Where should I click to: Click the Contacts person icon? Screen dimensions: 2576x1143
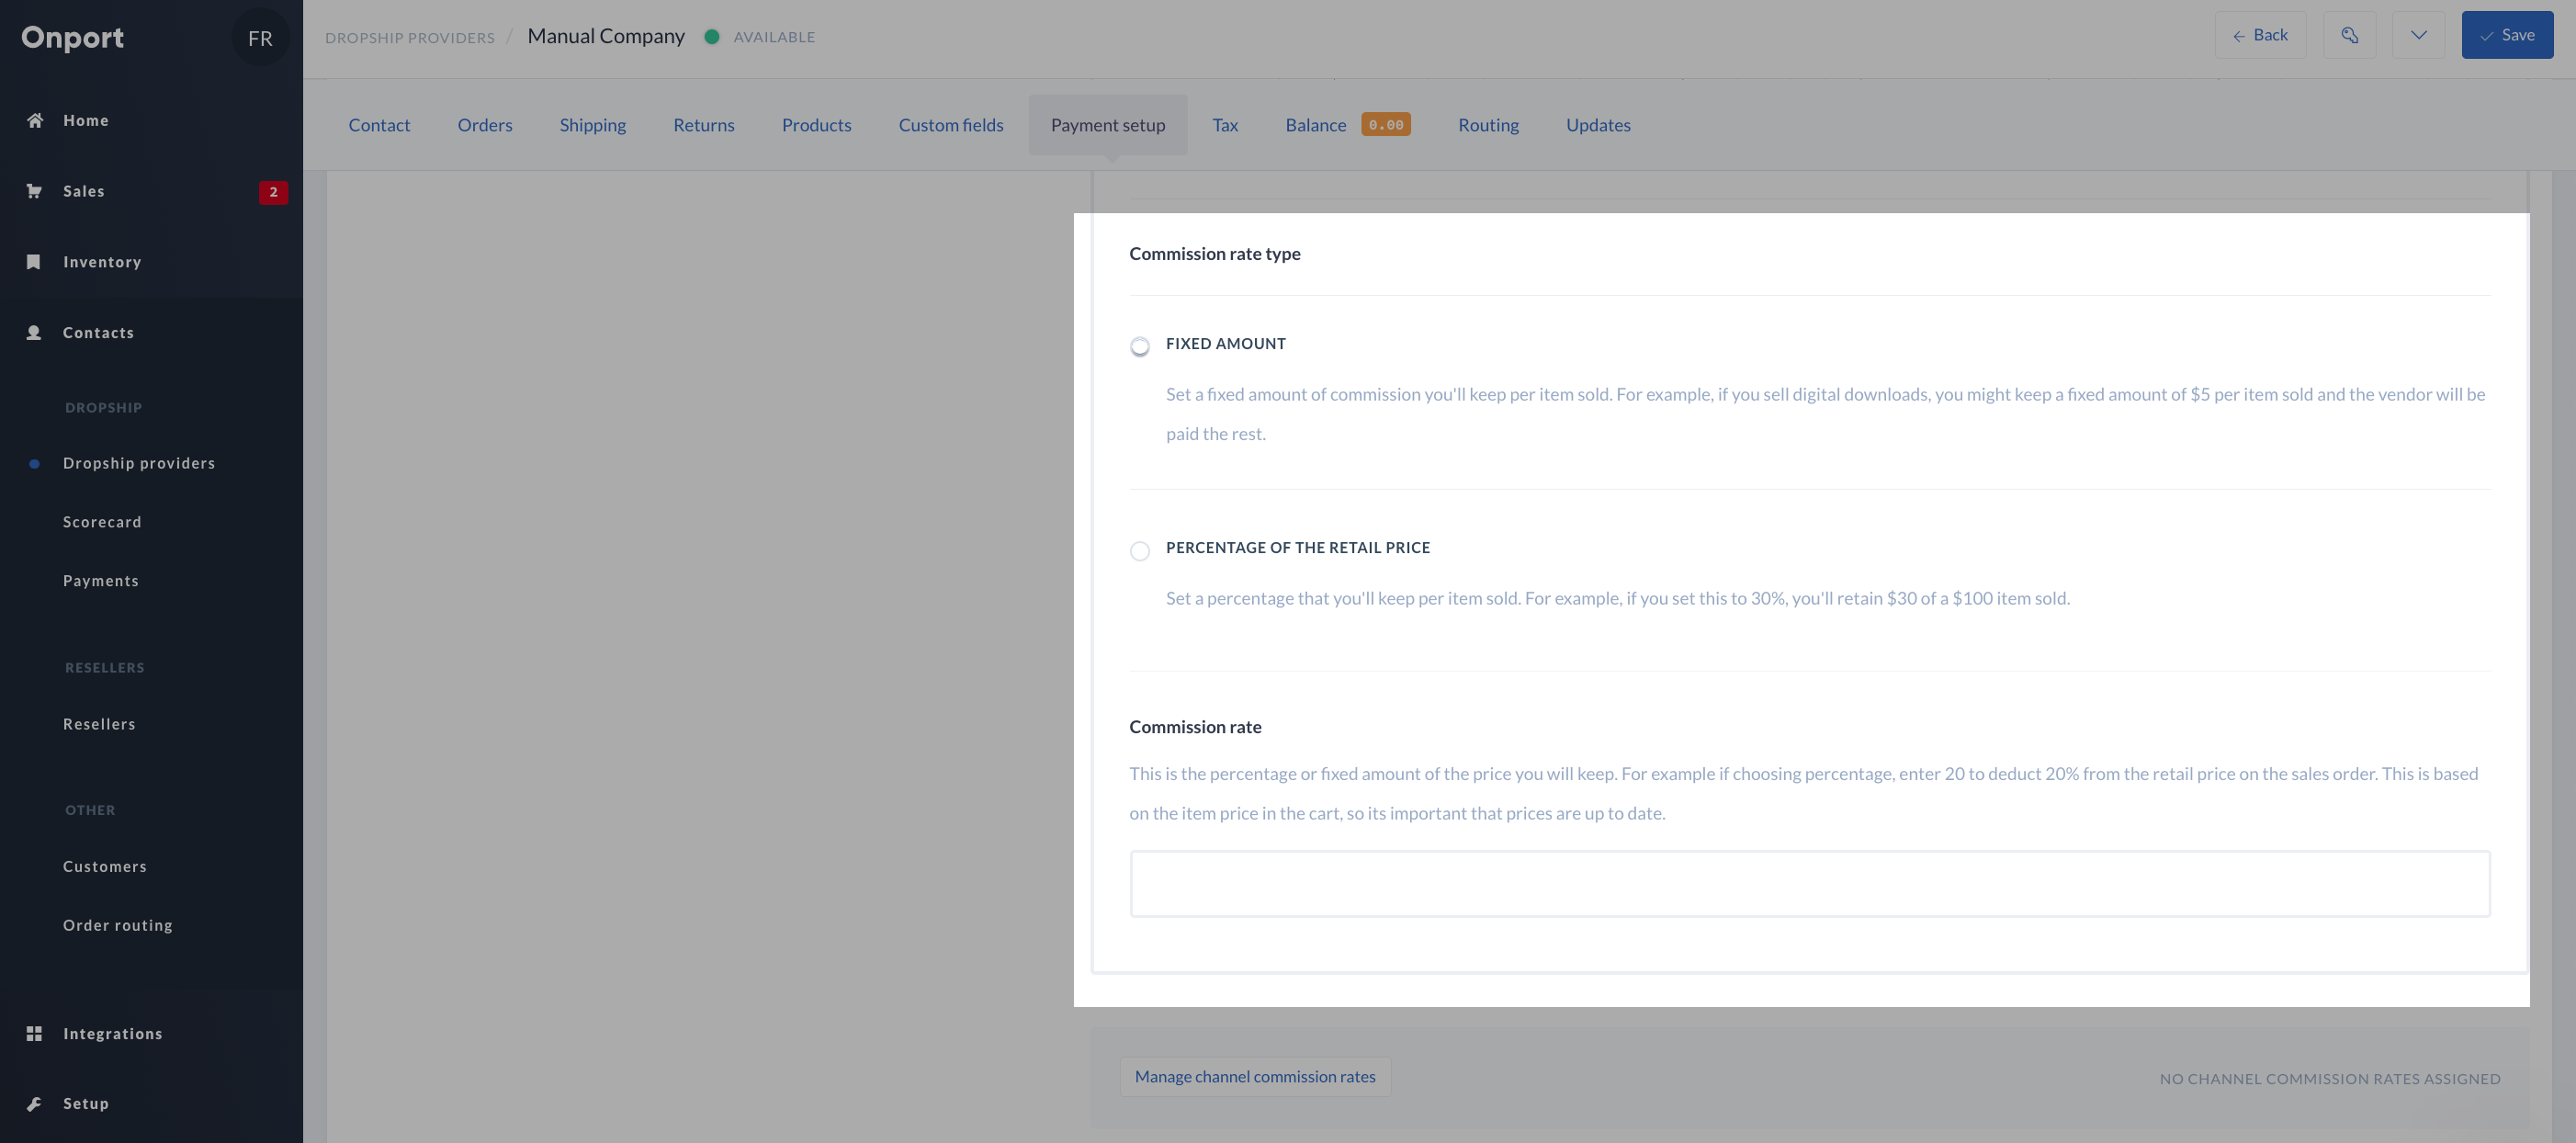[34, 333]
